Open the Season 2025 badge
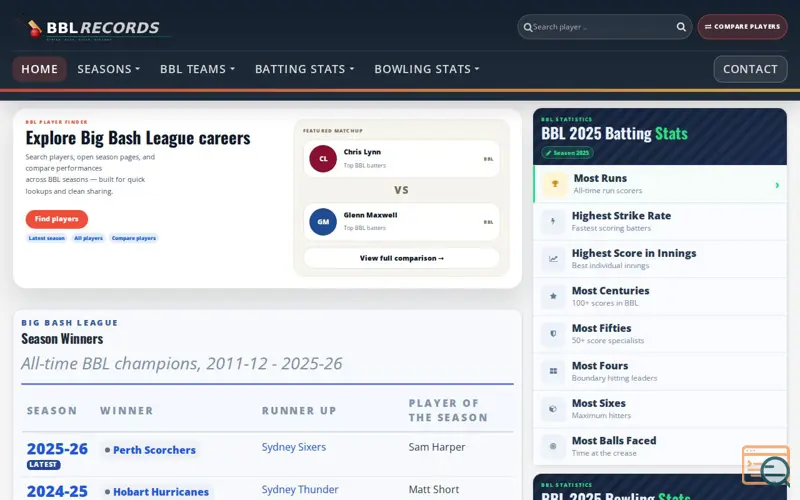The width and height of the screenshot is (800, 500). point(567,153)
